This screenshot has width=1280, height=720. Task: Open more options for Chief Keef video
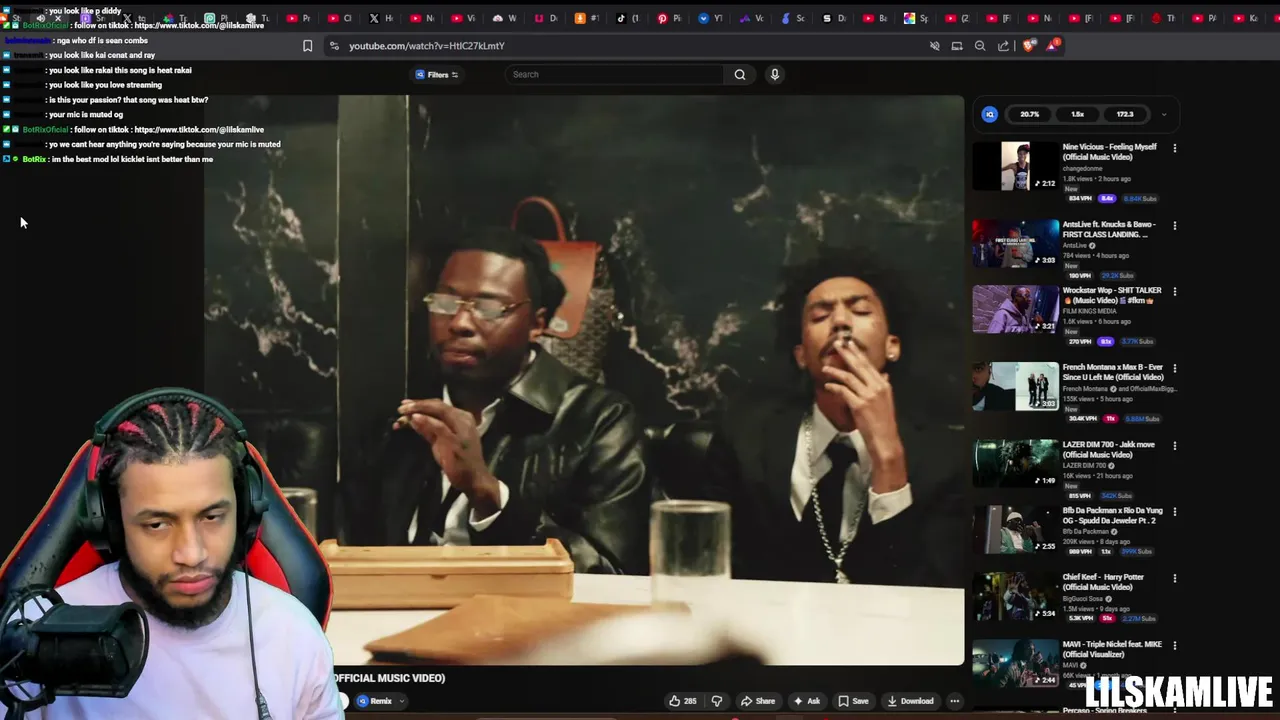point(1174,579)
